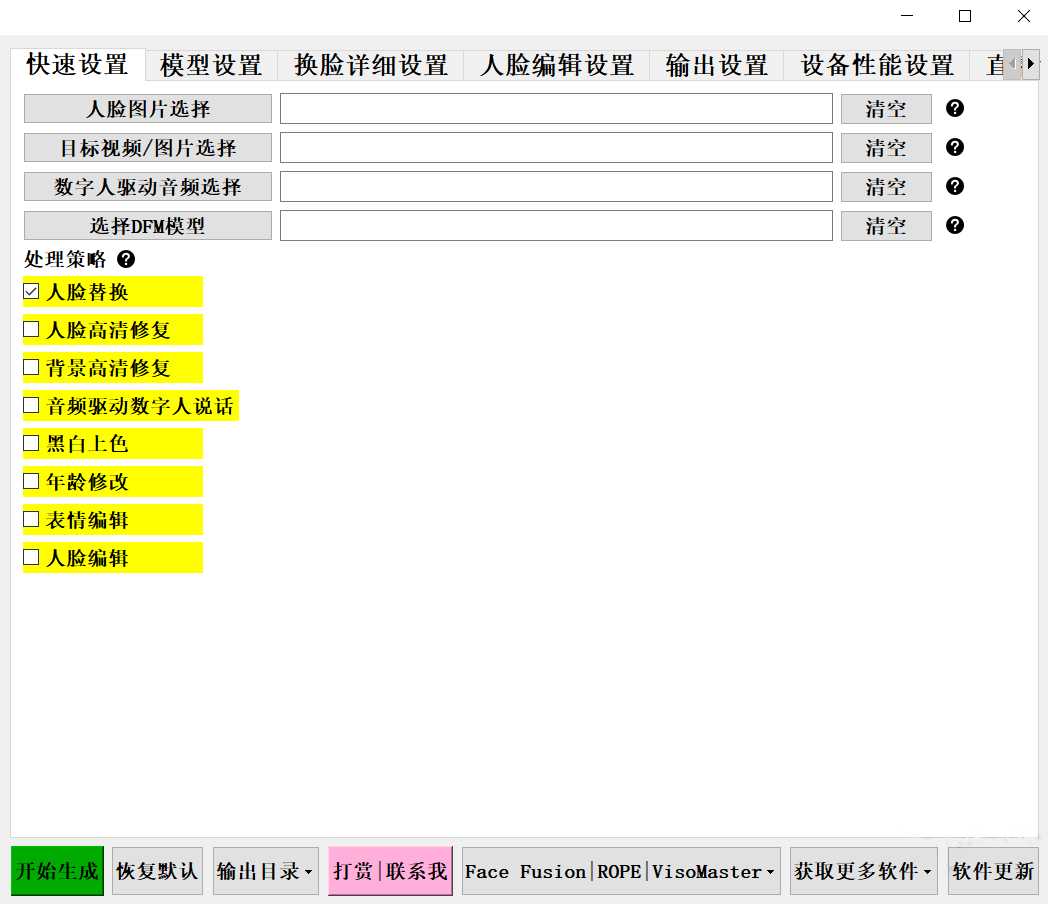This screenshot has height=904, width=1048.
Task: Click help icon beside 目标视频/图片选择 row
Action: pos(955,147)
